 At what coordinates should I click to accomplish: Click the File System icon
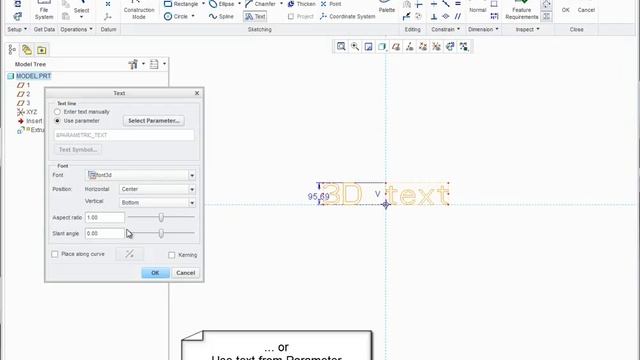(x=44, y=10)
